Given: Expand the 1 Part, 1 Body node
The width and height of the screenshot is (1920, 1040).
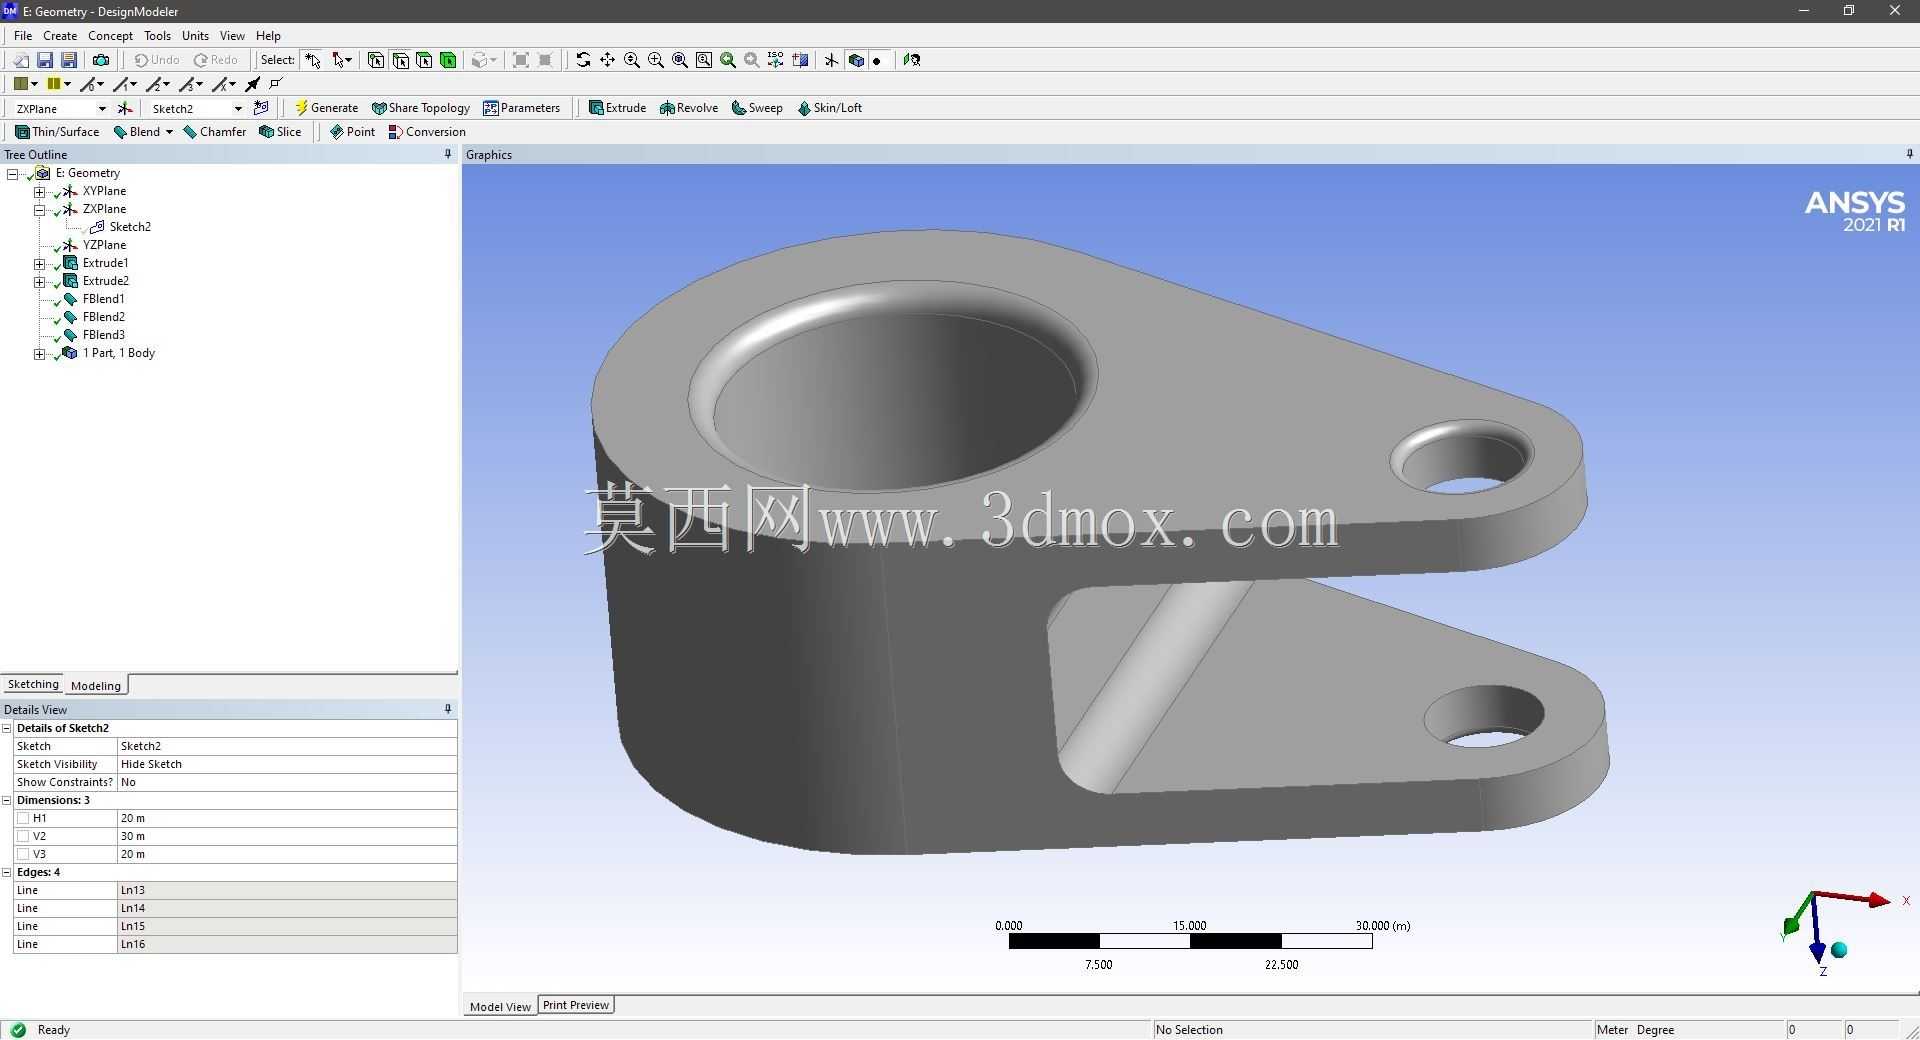Looking at the screenshot, I should [39, 354].
